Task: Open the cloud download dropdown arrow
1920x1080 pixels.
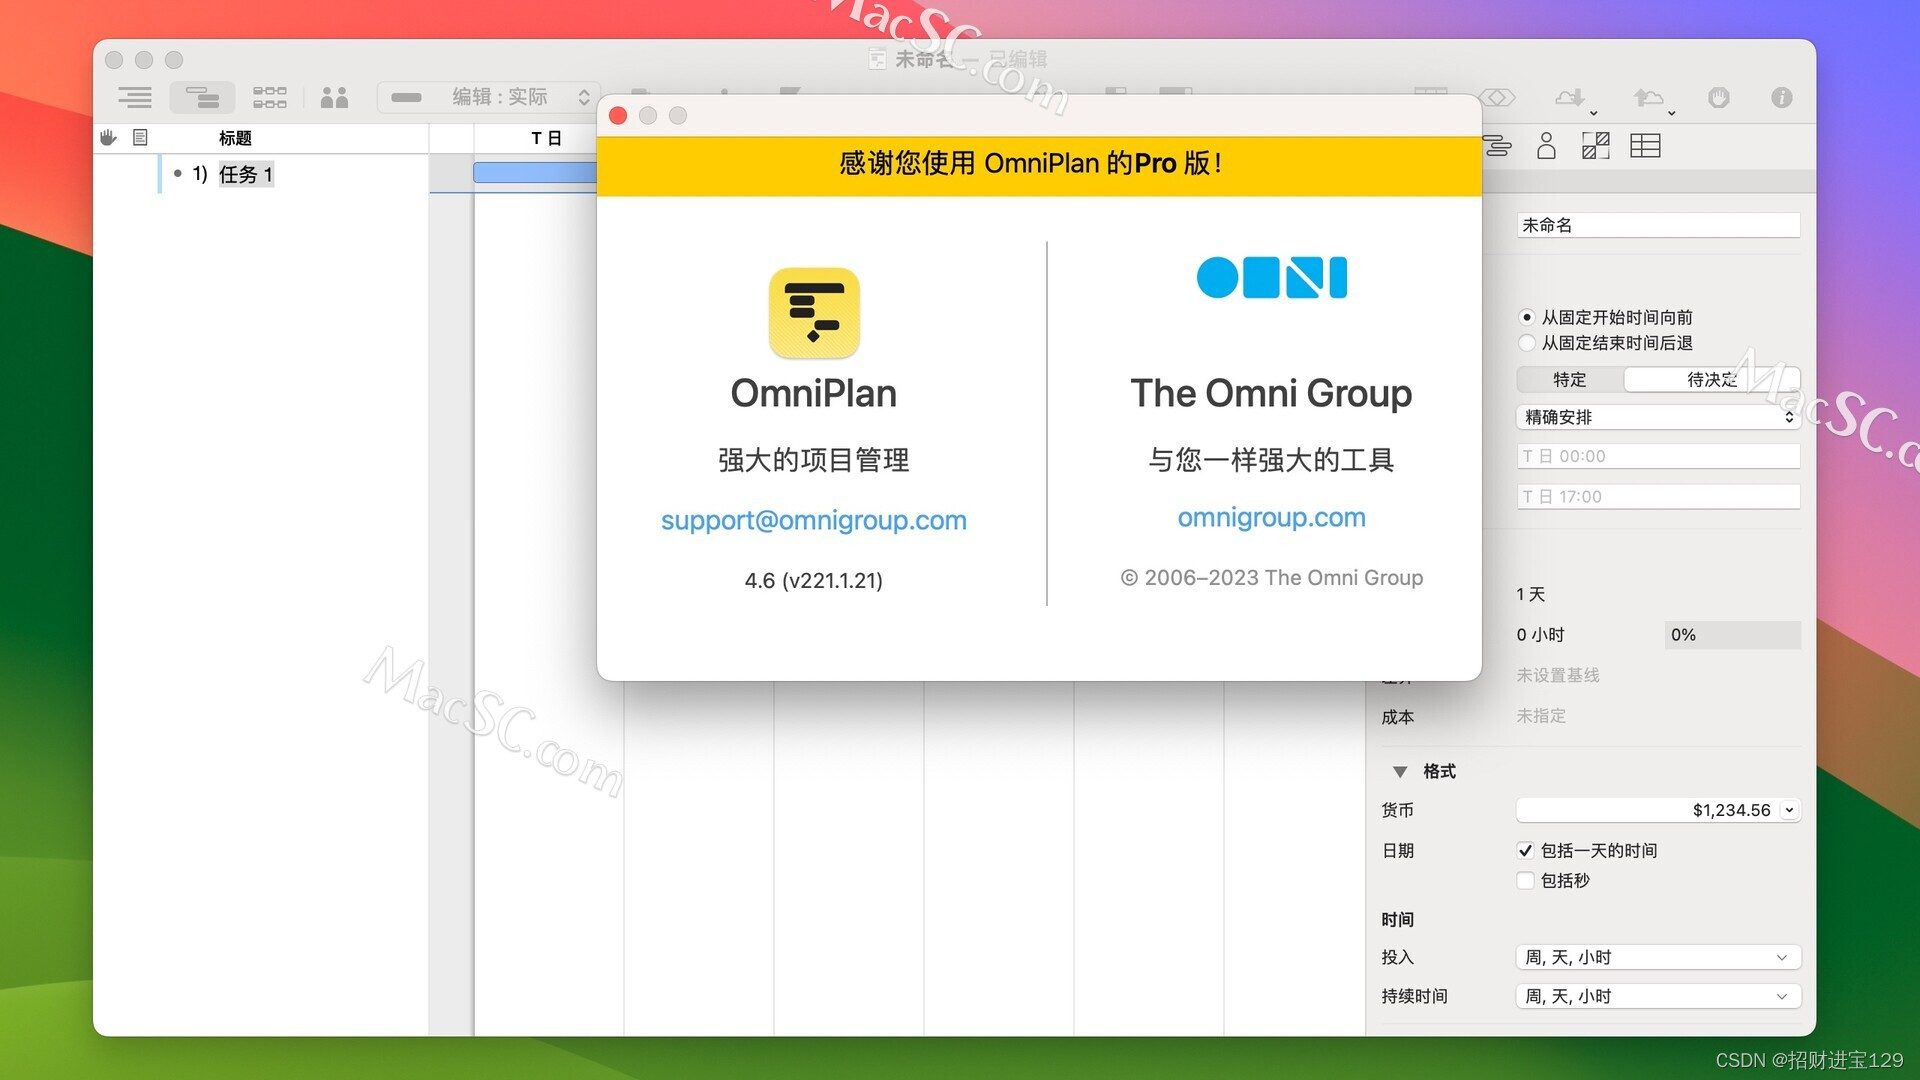Action: coord(1593,112)
